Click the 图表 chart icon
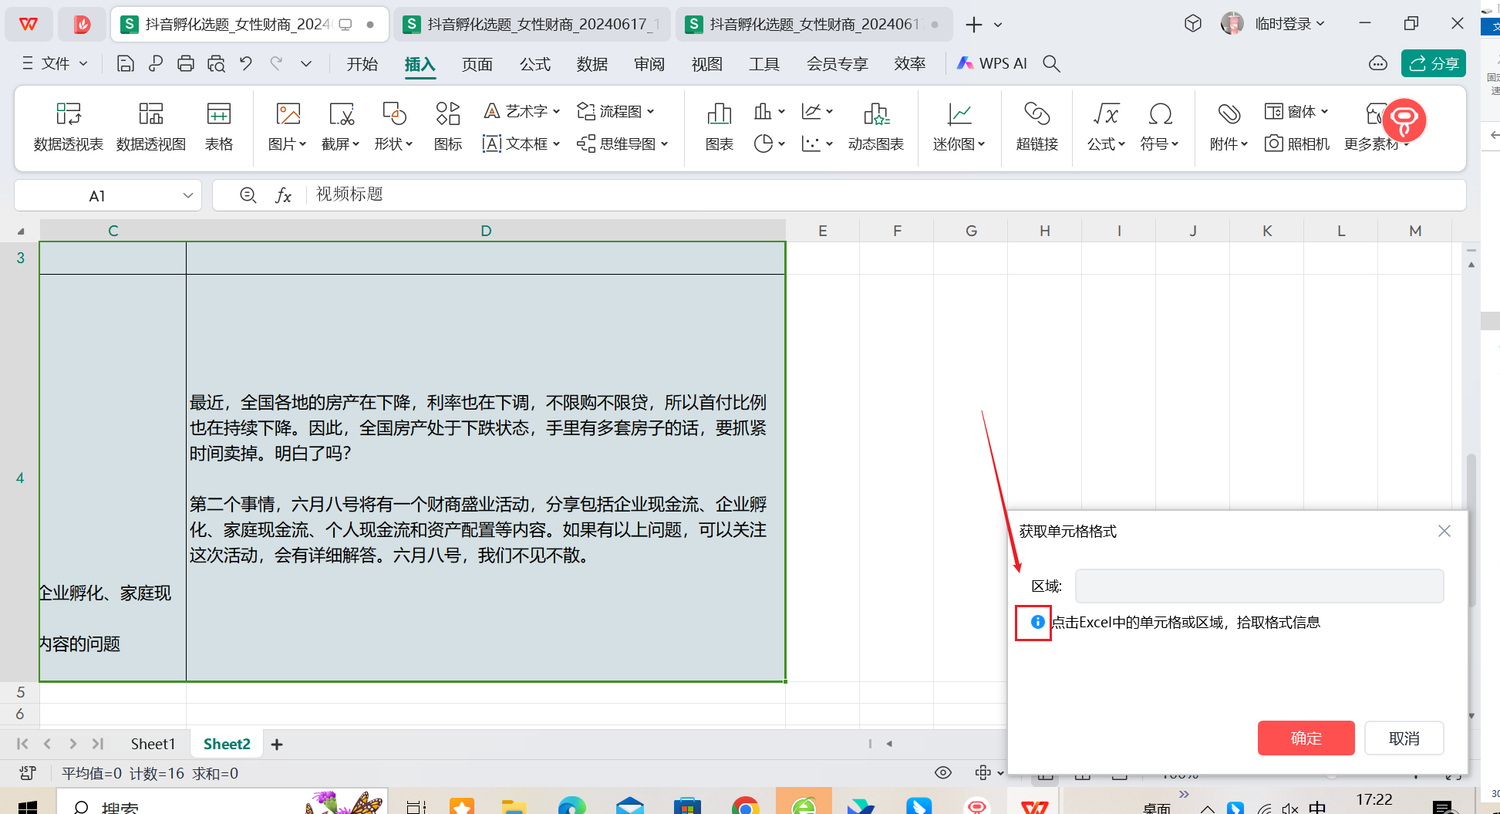This screenshot has width=1500, height=814. [x=719, y=126]
